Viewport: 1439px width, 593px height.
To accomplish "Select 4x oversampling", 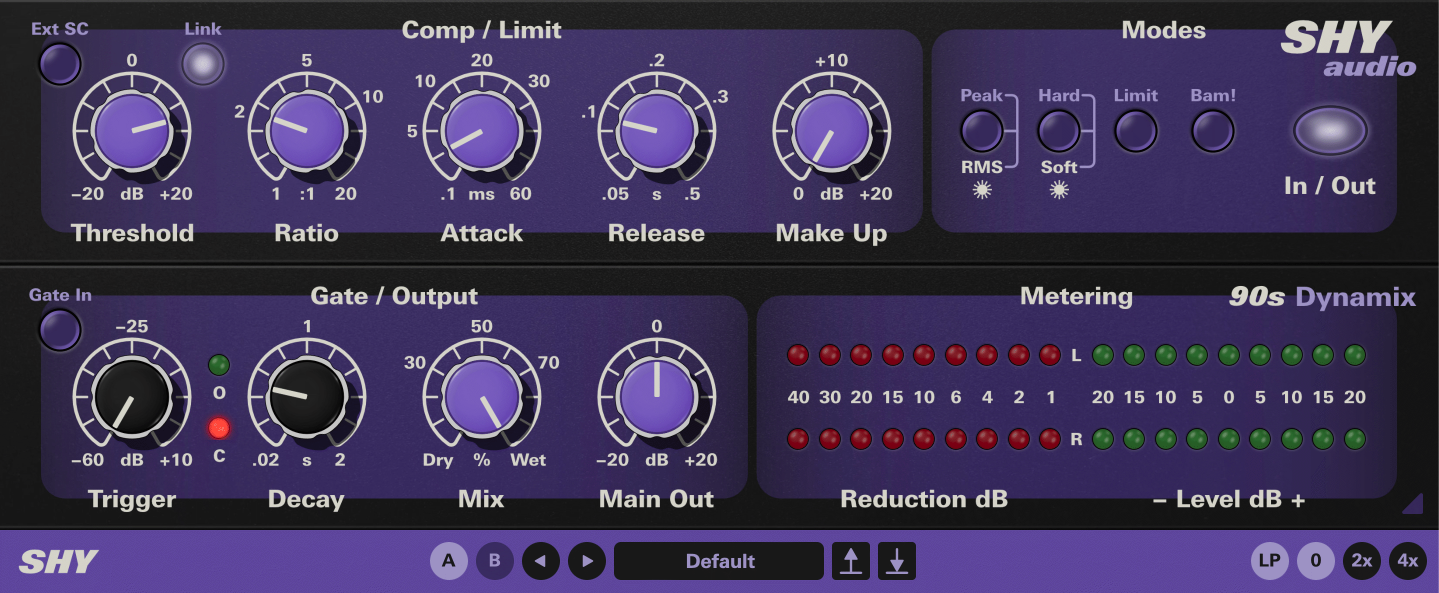I will point(1407,561).
